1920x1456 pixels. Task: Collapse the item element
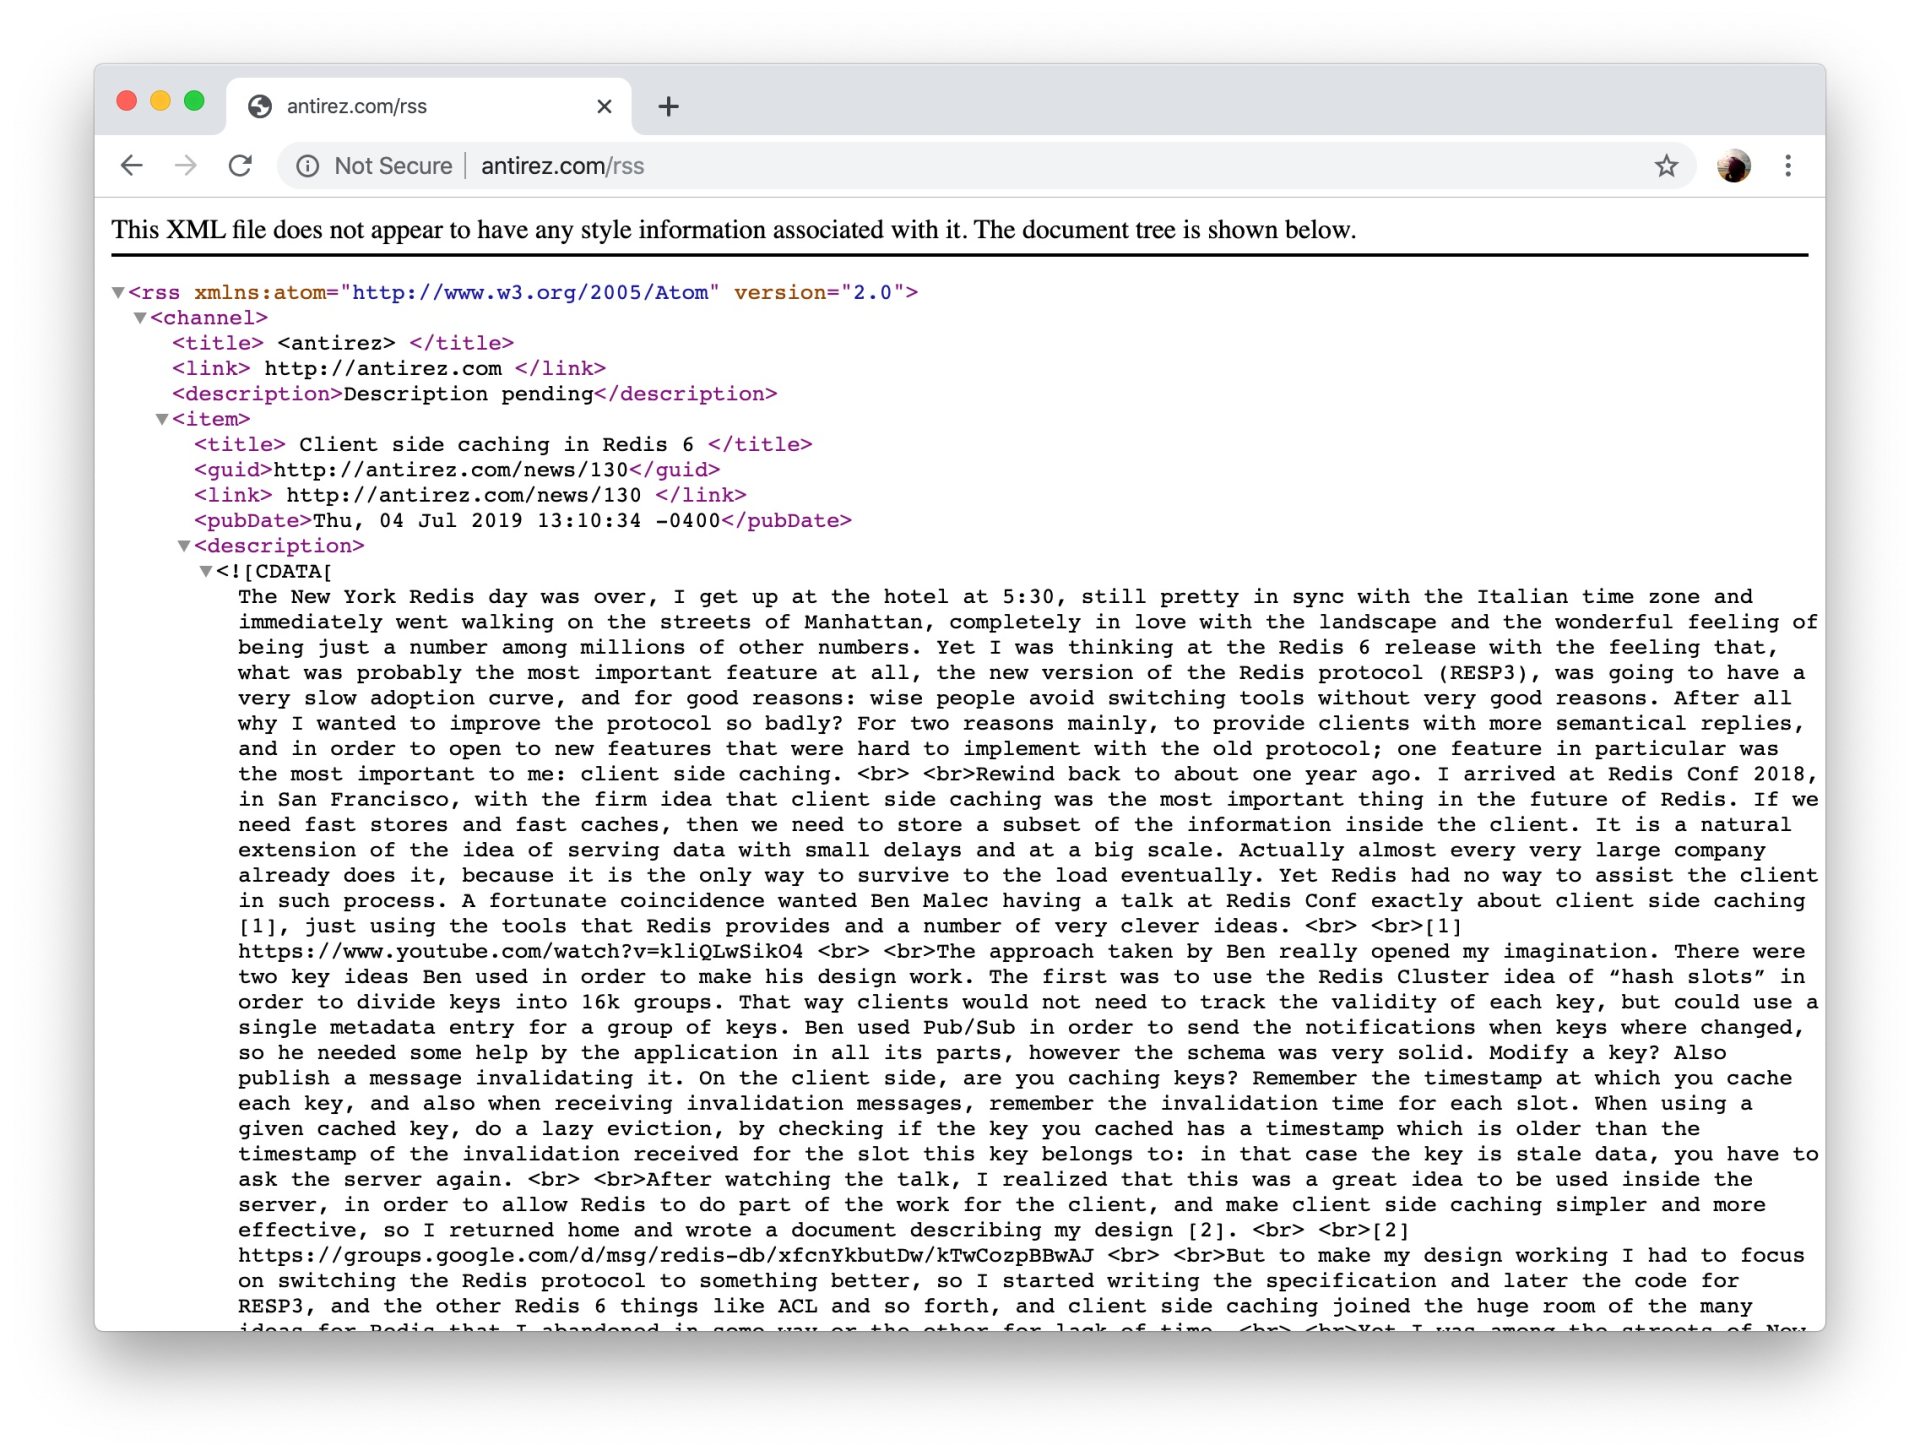[x=162, y=420]
